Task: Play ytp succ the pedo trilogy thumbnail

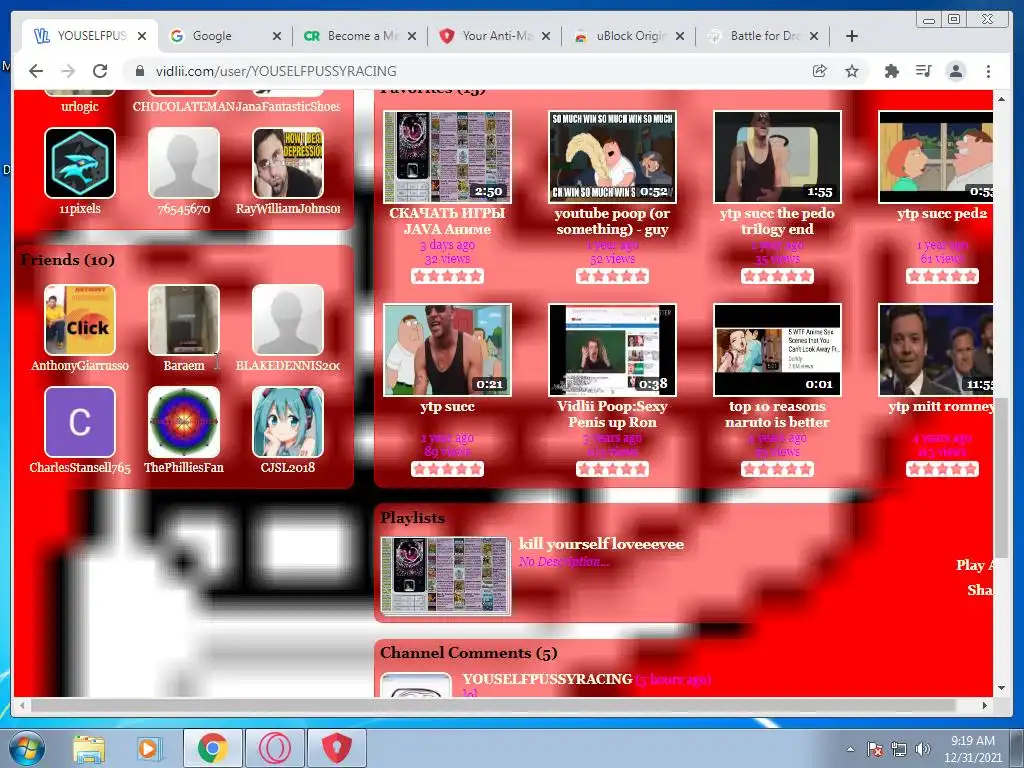Action: tap(777, 157)
